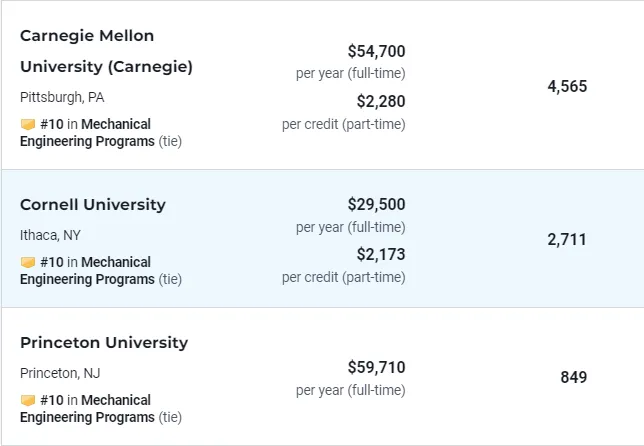Image resolution: width=644 pixels, height=446 pixels.
Task: Click the 849 enrollment number
Action: 573,378
